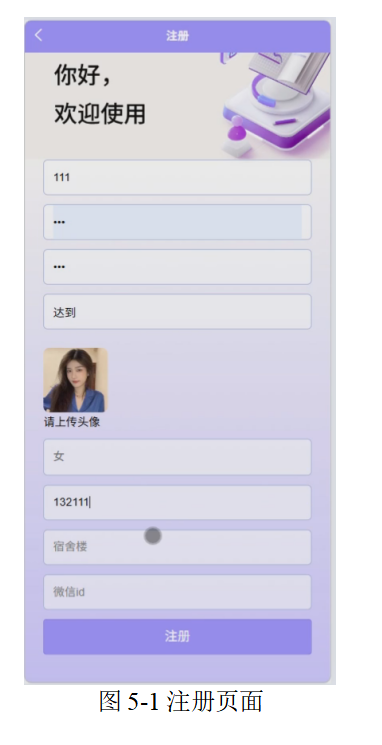
Task: Open the gender field showing 女
Action: [177, 457]
